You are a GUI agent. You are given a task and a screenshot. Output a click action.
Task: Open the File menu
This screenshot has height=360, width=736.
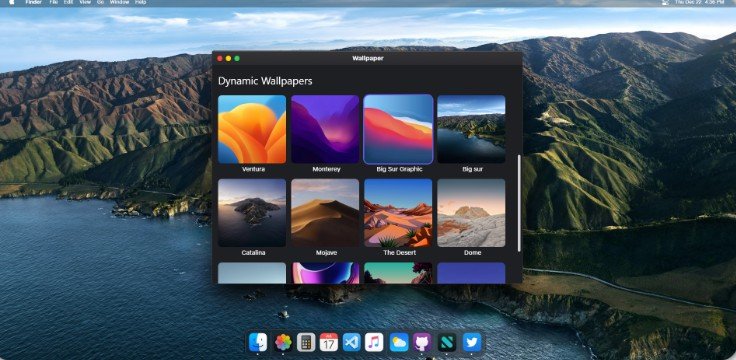(x=54, y=2)
